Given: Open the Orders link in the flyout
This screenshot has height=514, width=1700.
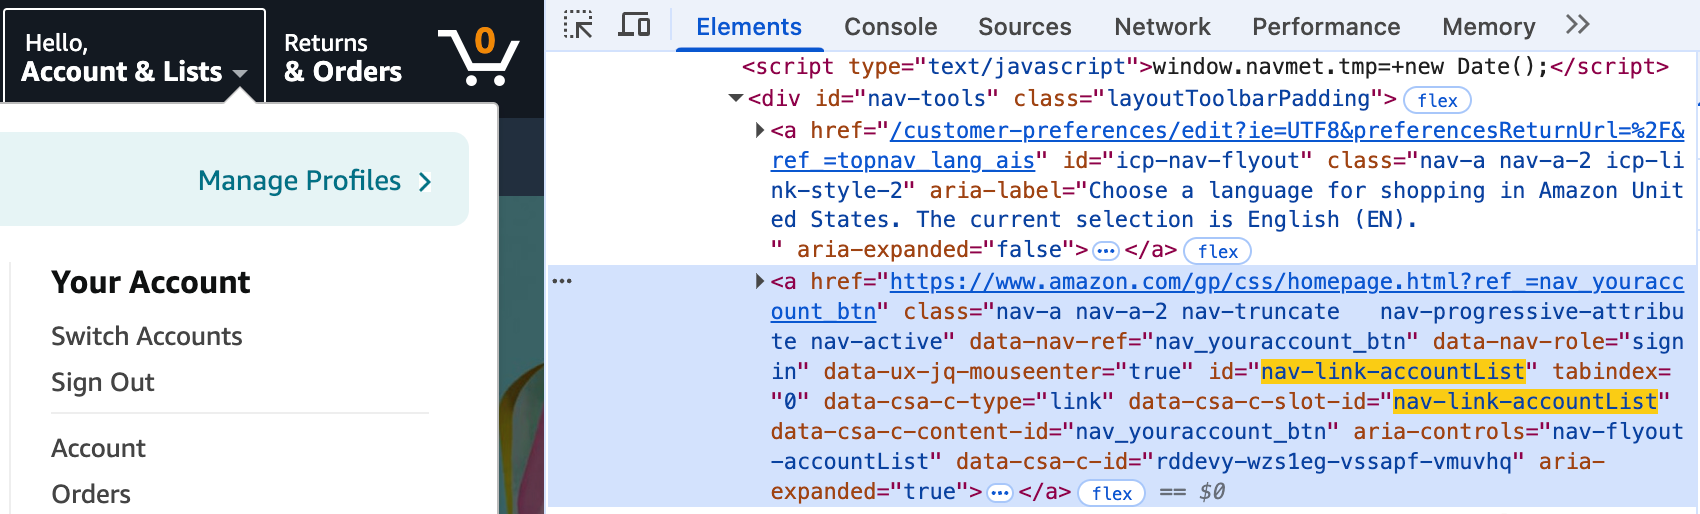Looking at the screenshot, I should click(91, 494).
